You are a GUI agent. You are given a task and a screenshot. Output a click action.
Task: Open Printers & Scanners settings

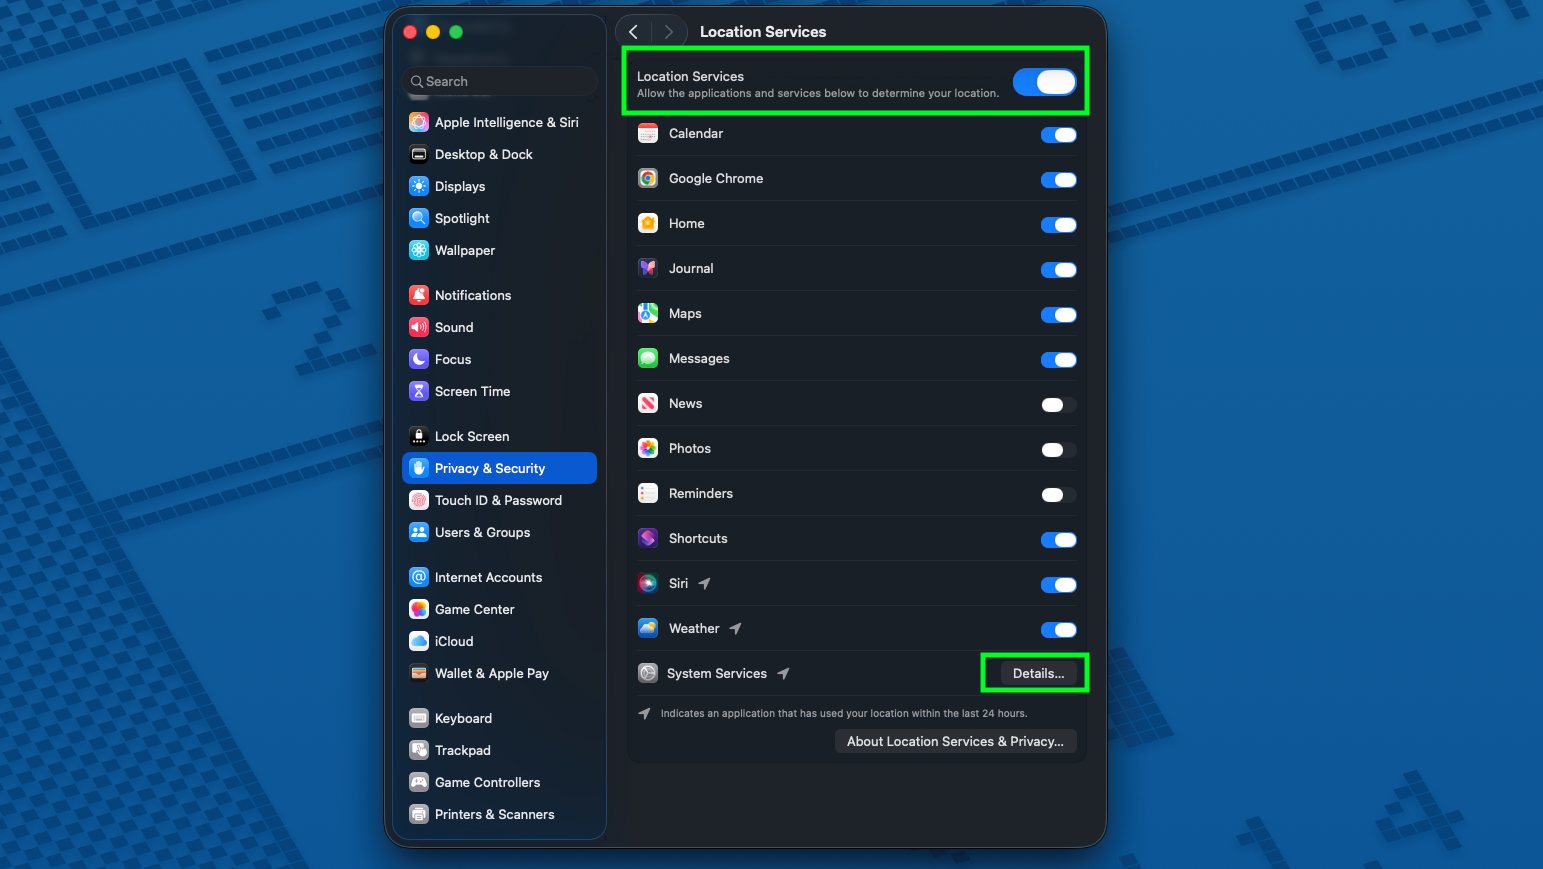[499, 814]
